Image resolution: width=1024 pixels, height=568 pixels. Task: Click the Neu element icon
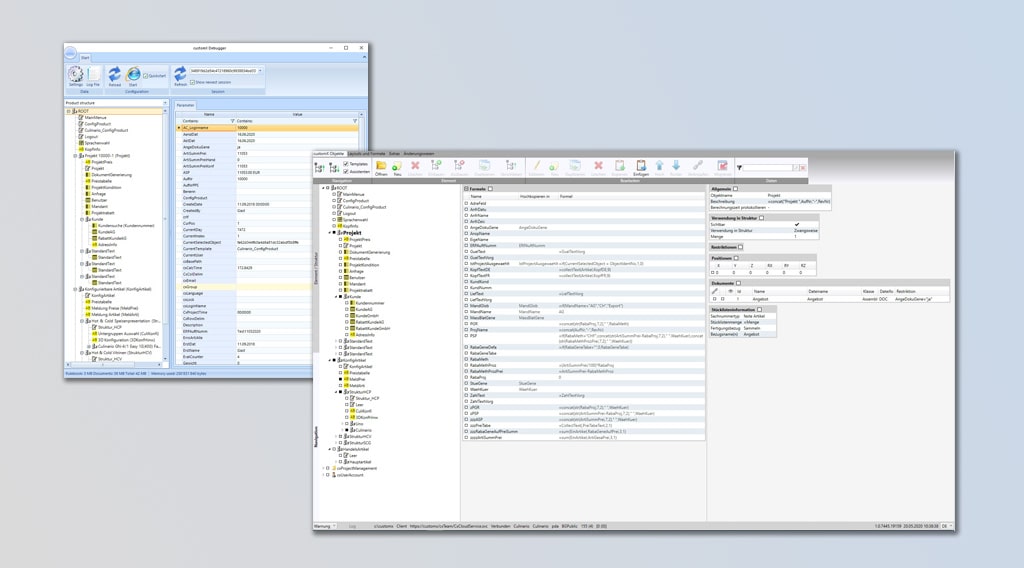[x=397, y=167]
